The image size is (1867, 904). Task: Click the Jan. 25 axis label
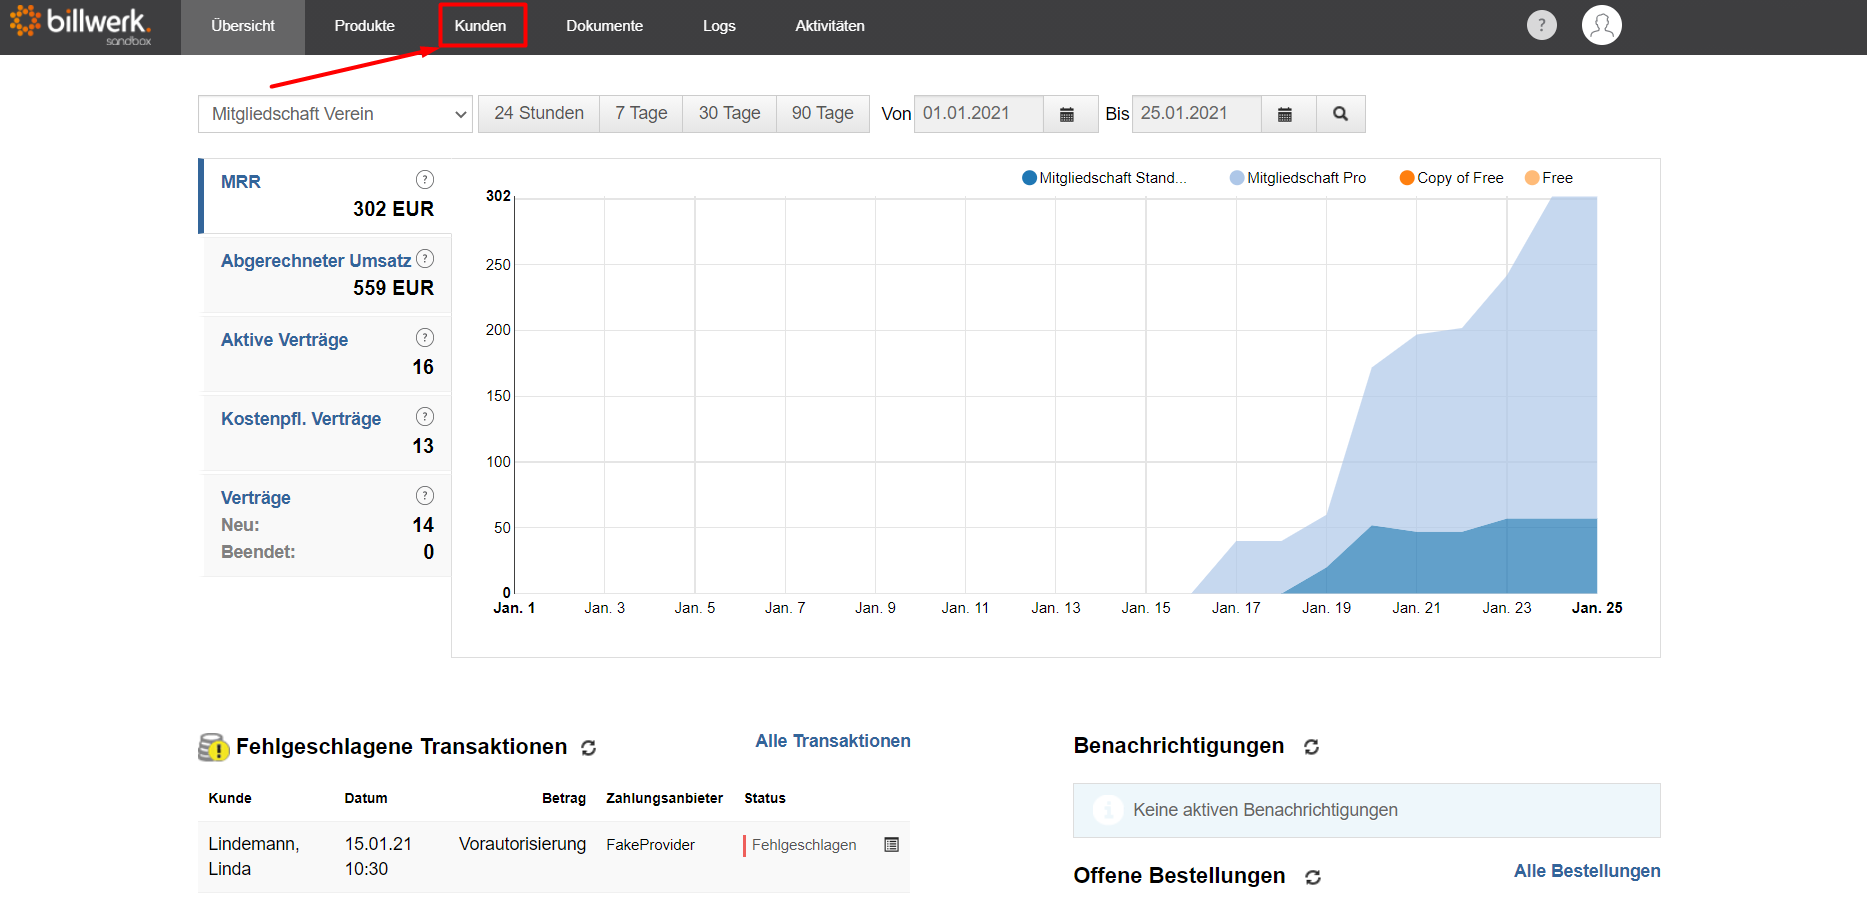pyautogui.click(x=1597, y=608)
